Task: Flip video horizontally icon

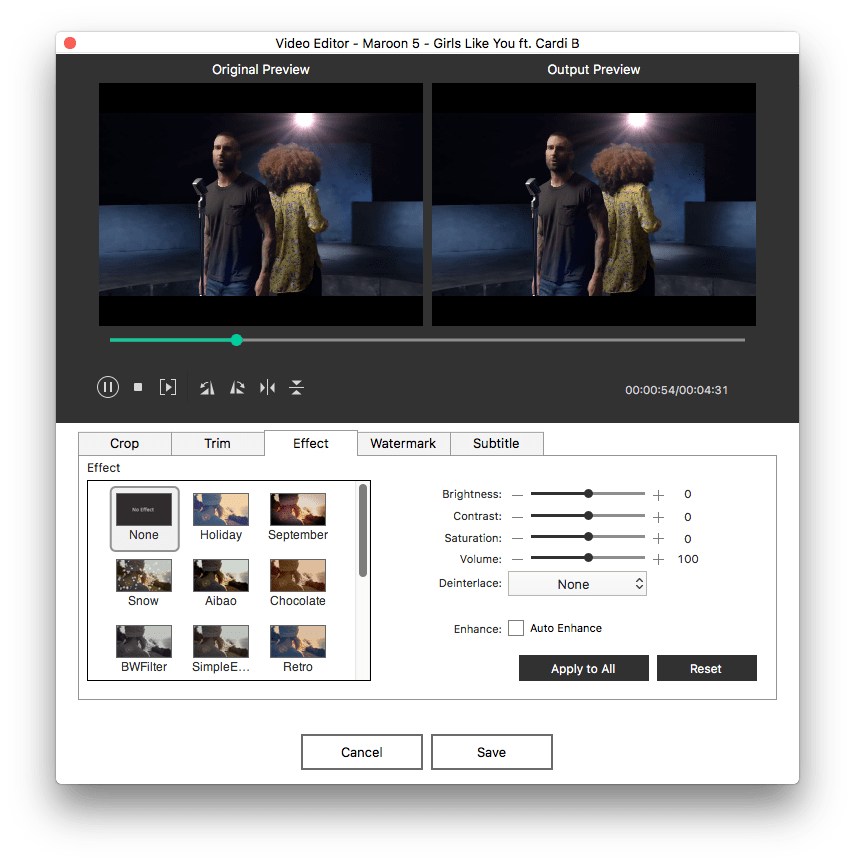Action: [x=267, y=388]
